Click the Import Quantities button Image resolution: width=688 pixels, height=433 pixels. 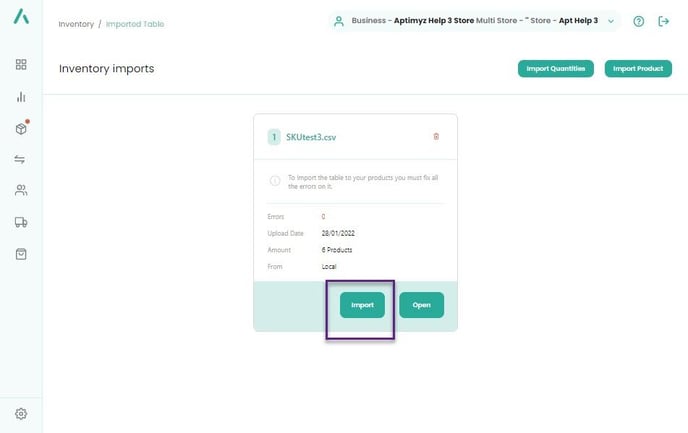555,68
